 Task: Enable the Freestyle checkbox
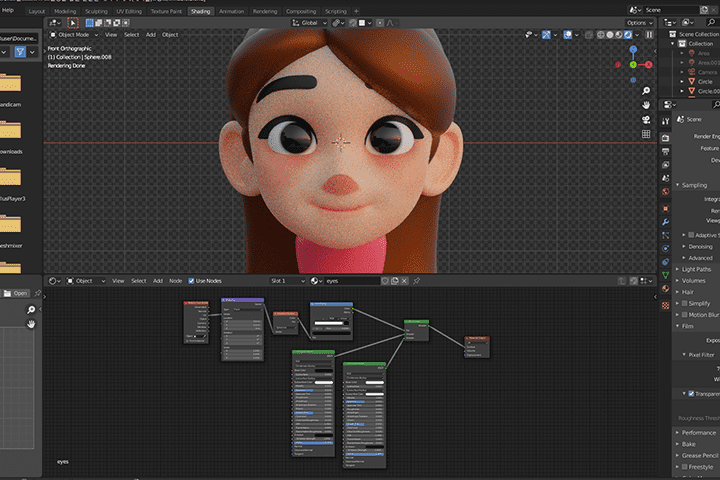point(684,467)
